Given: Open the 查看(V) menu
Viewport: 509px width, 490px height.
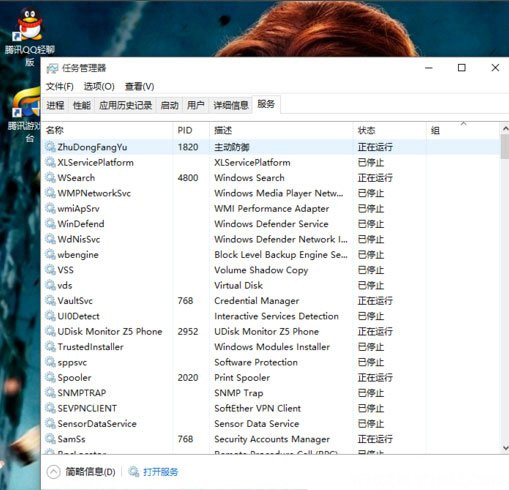Looking at the screenshot, I should pos(139,87).
